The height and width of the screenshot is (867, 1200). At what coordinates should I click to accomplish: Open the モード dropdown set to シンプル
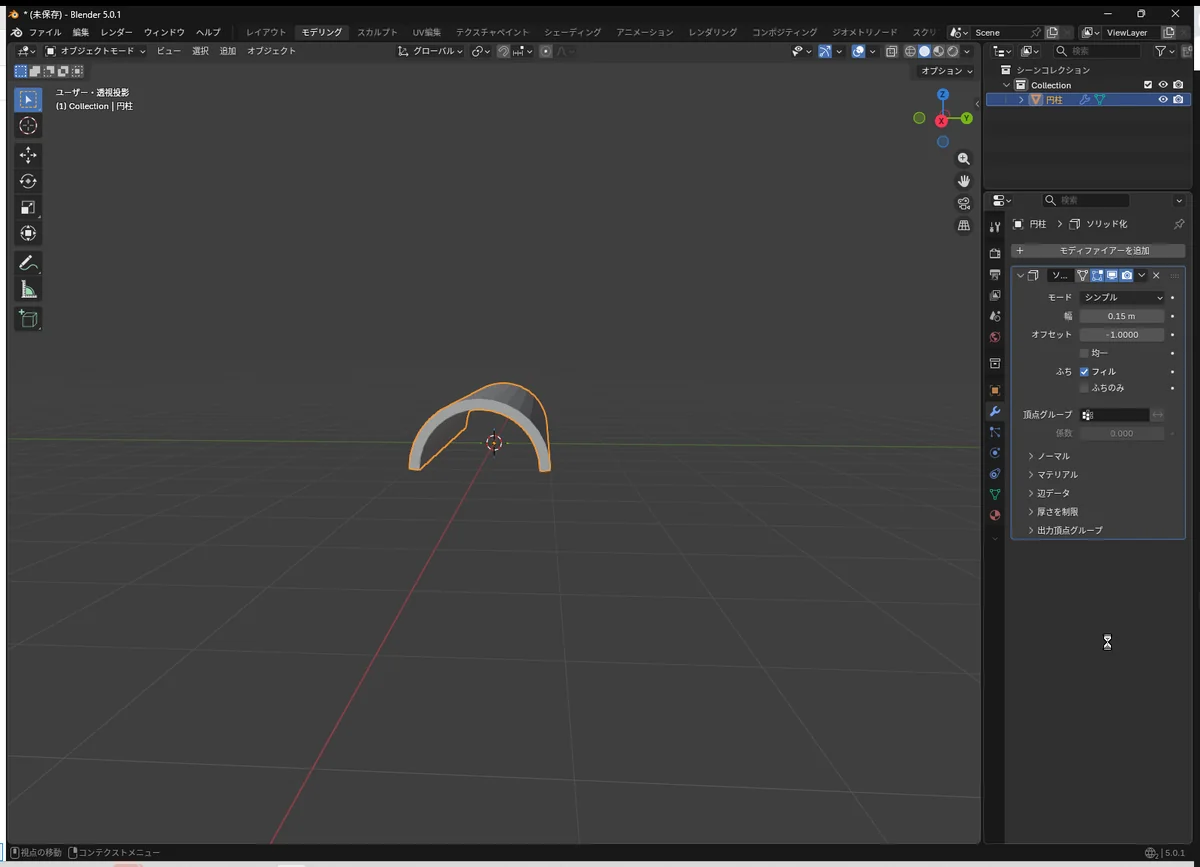pyautogui.click(x=1122, y=298)
